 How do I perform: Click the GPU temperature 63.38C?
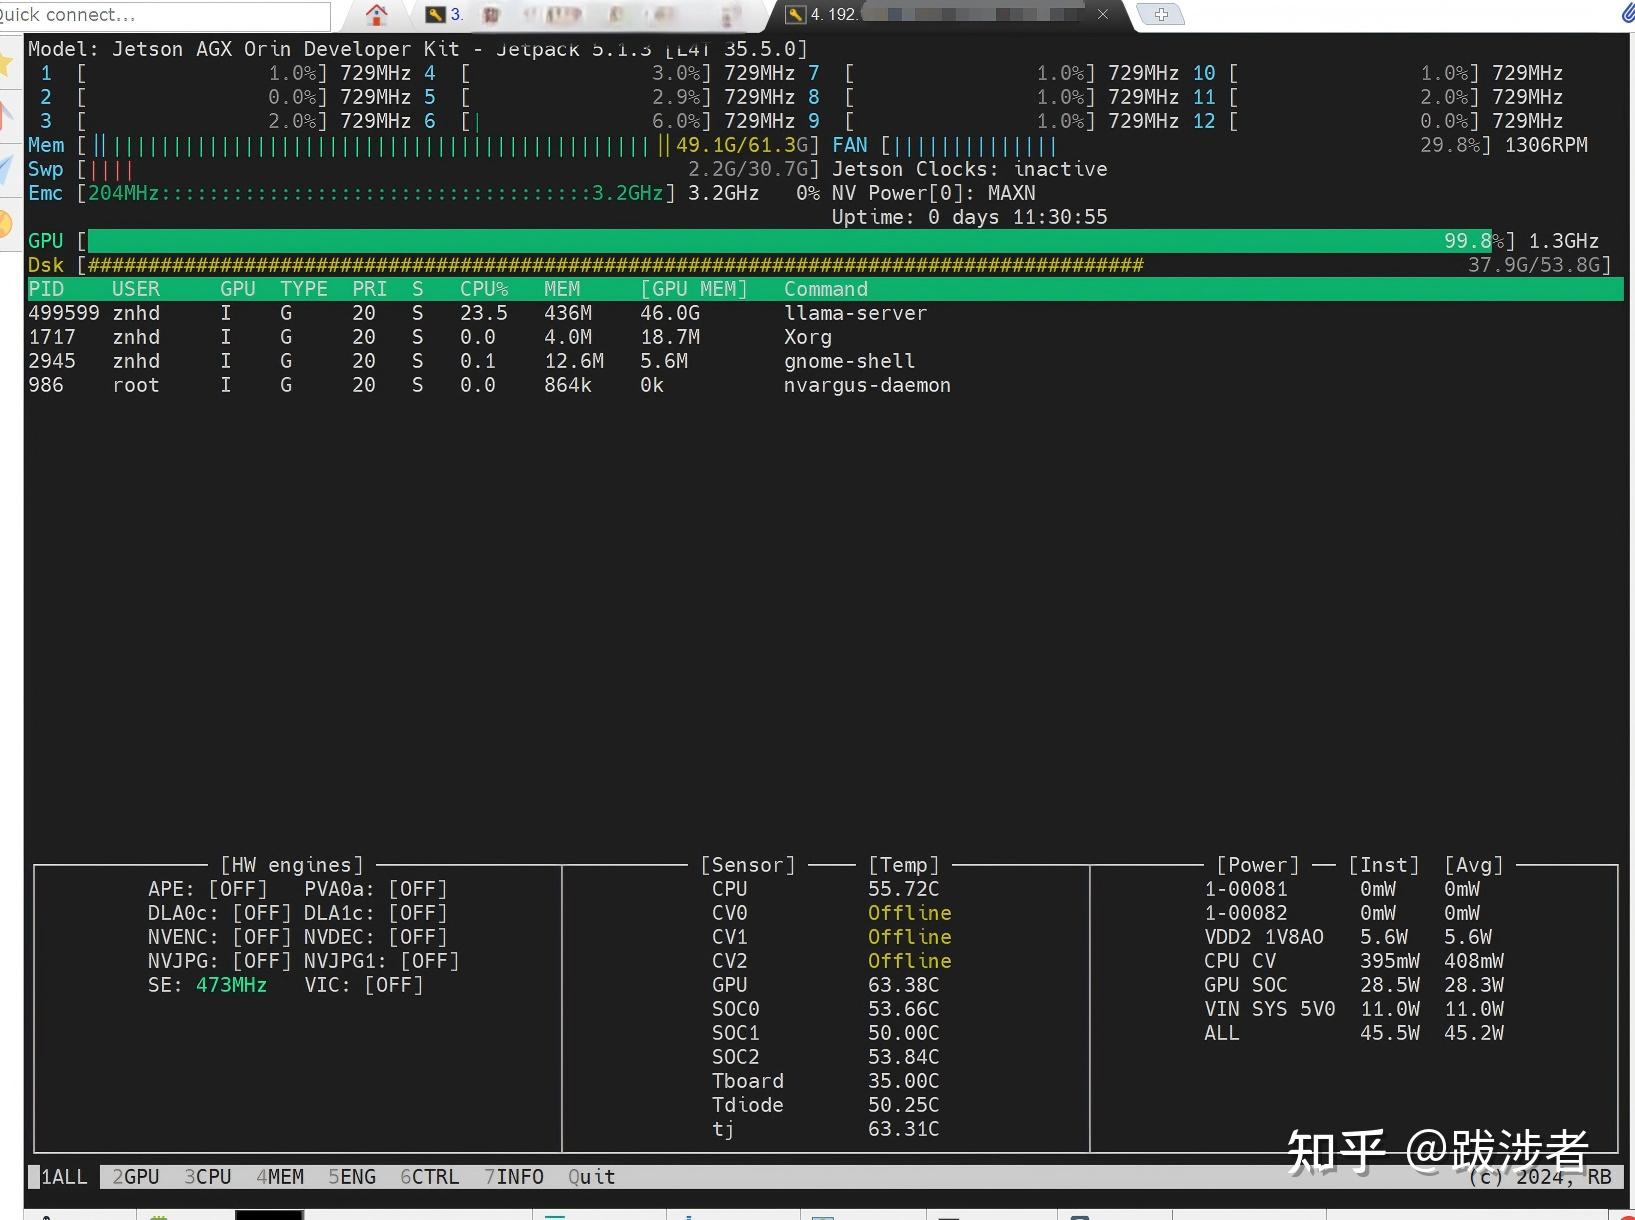point(904,985)
